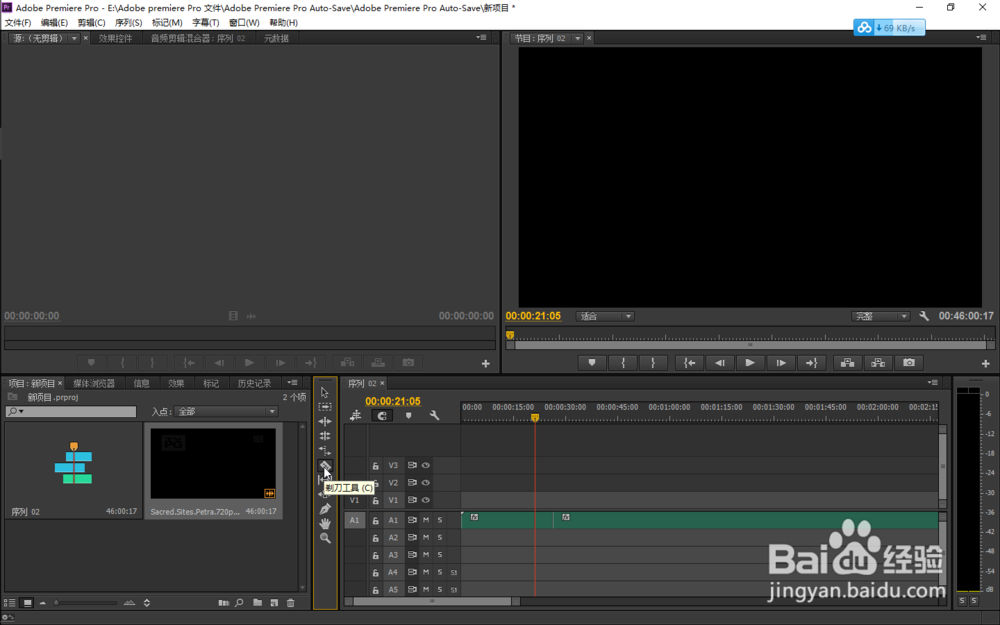Open 编辑(E) menu

click(x=54, y=22)
